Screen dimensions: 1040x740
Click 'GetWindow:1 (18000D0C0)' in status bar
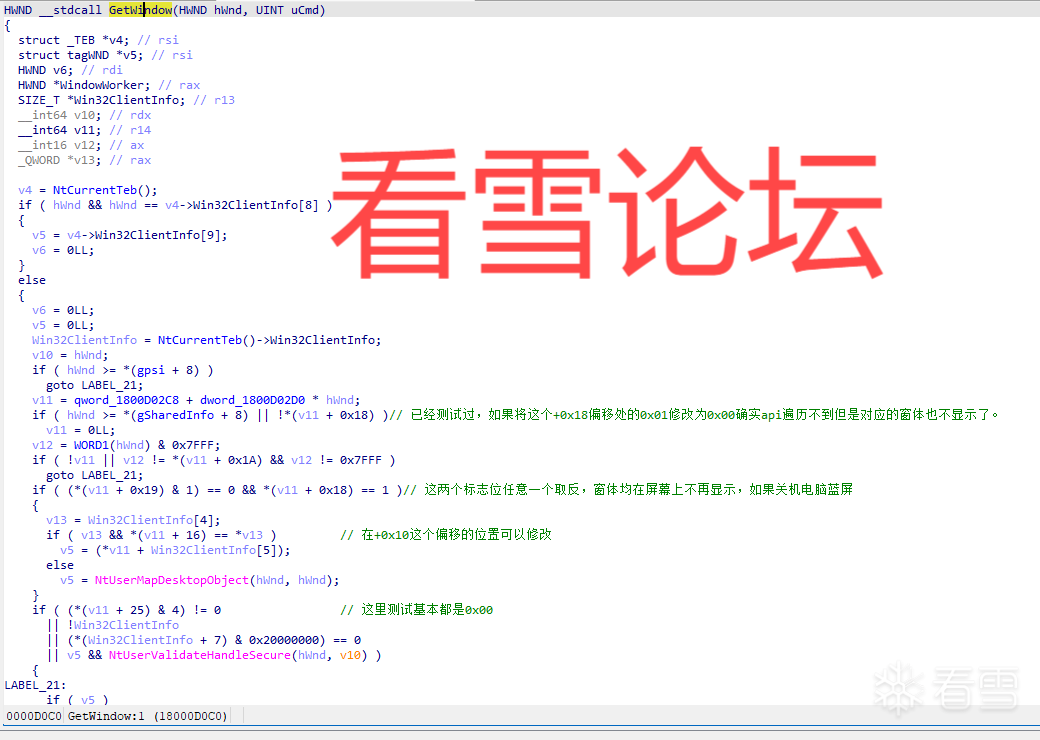click(x=147, y=716)
